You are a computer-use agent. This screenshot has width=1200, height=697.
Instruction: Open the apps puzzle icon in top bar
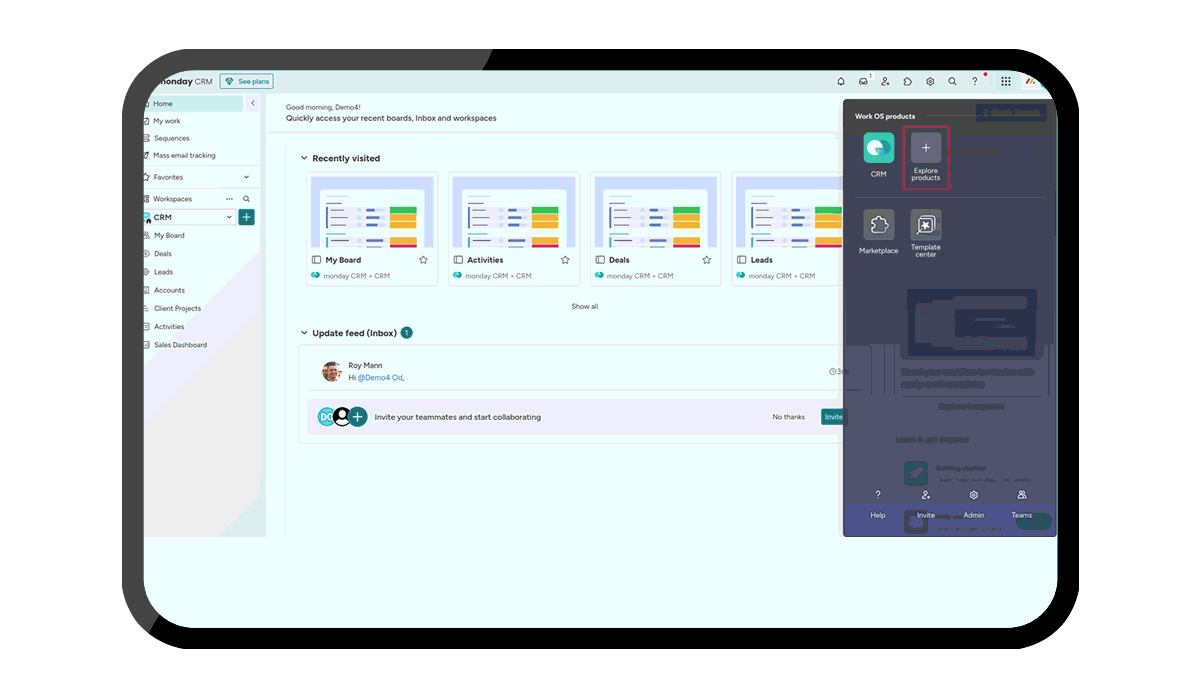point(907,82)
